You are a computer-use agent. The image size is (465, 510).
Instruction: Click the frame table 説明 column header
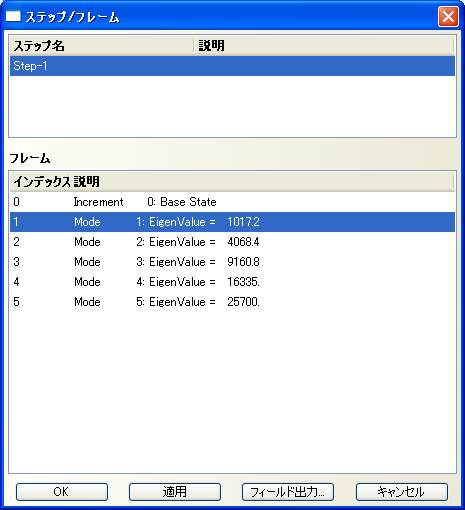point(263,182)
